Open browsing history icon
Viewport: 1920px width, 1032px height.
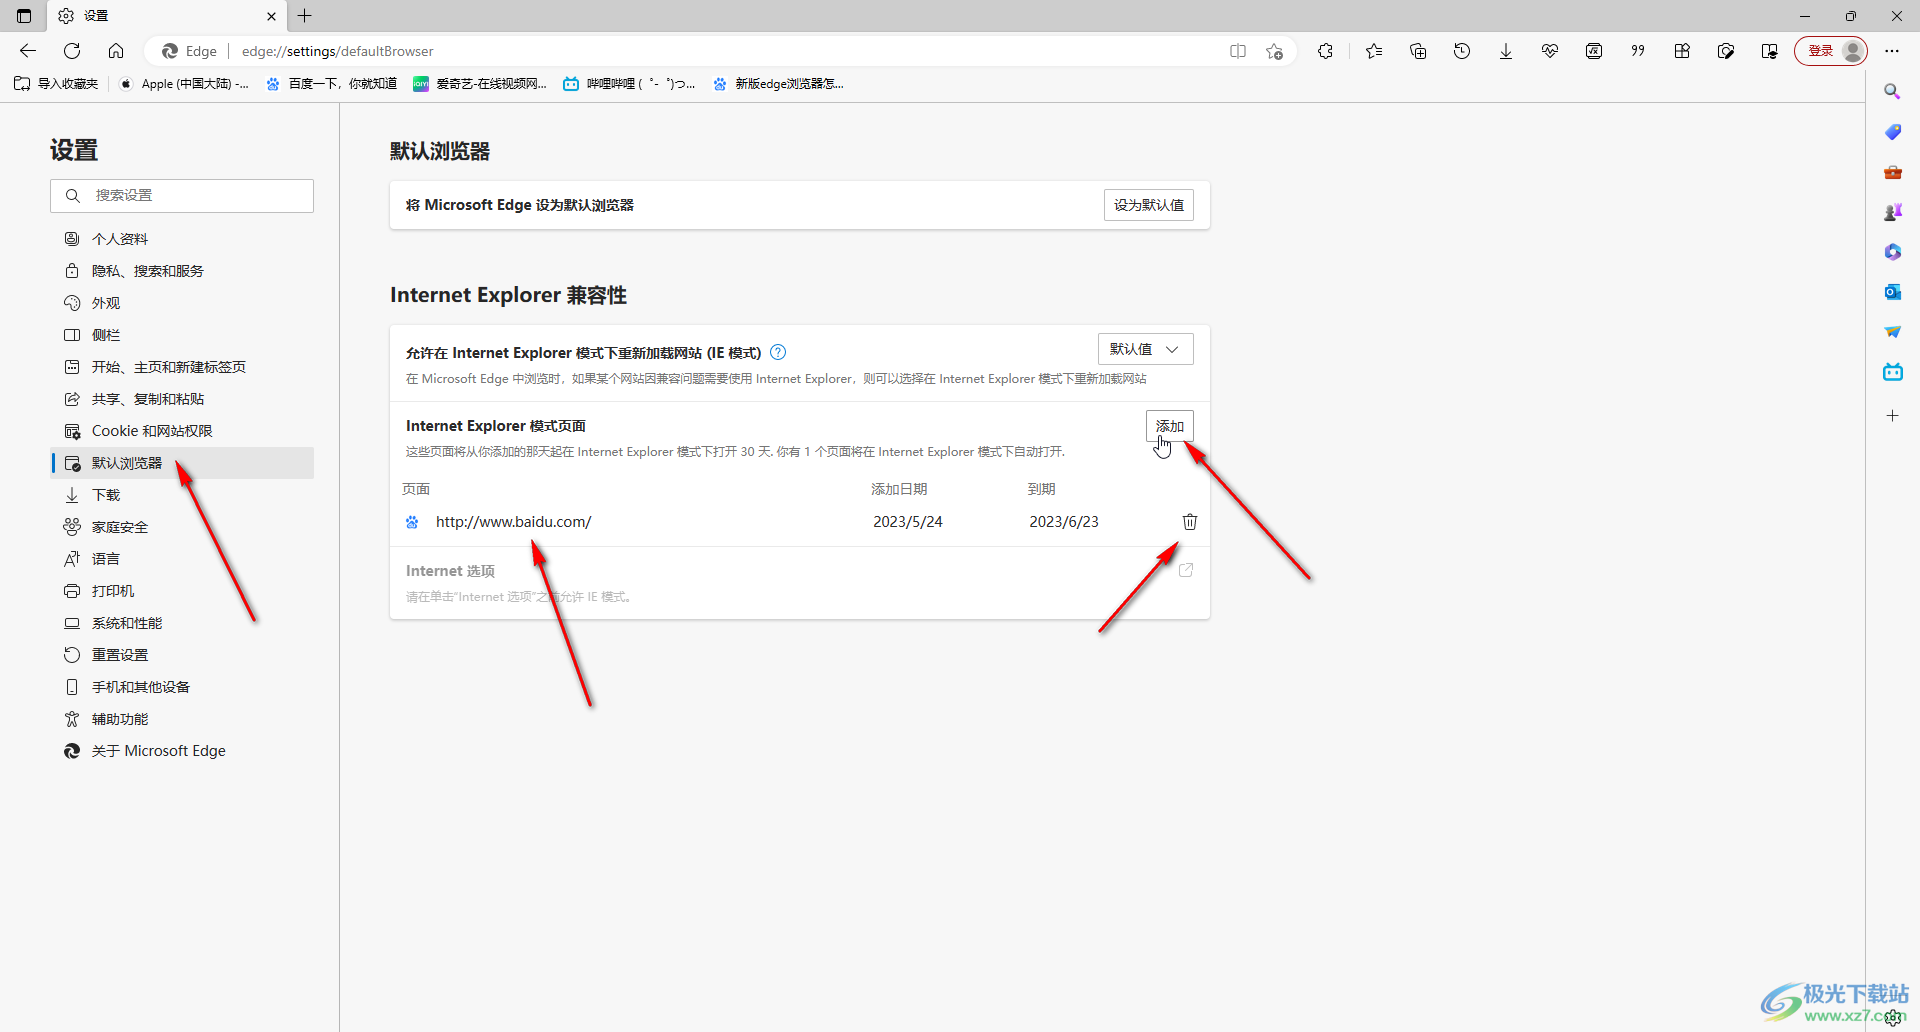1462,51
